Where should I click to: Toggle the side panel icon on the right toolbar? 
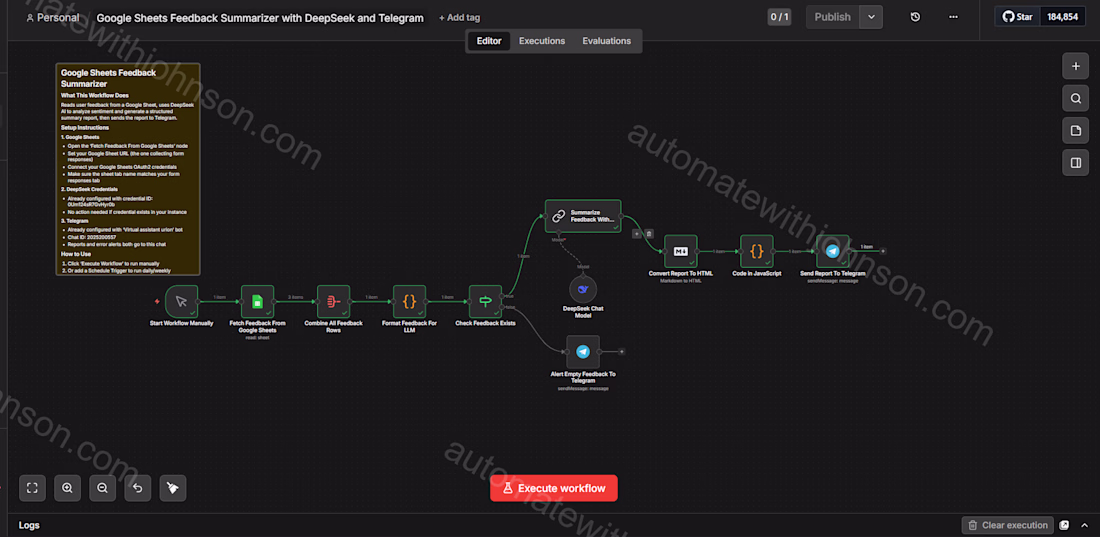(x=1075, y=163)
